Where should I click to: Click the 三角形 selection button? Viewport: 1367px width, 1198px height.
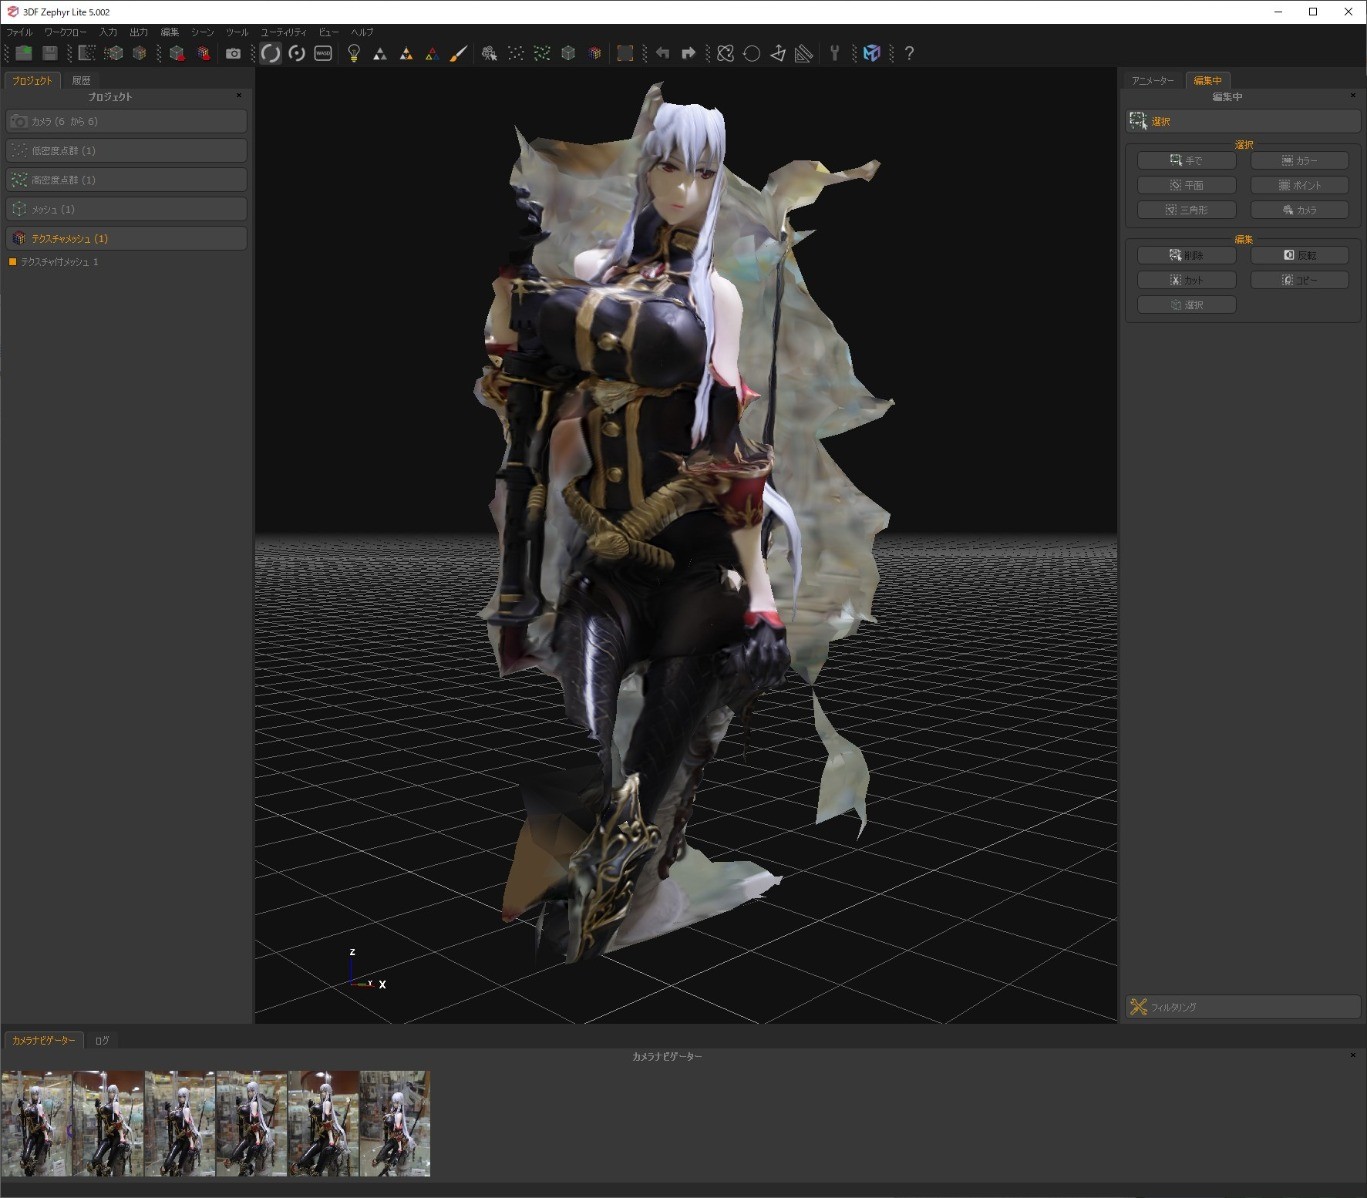[1187, 210]
